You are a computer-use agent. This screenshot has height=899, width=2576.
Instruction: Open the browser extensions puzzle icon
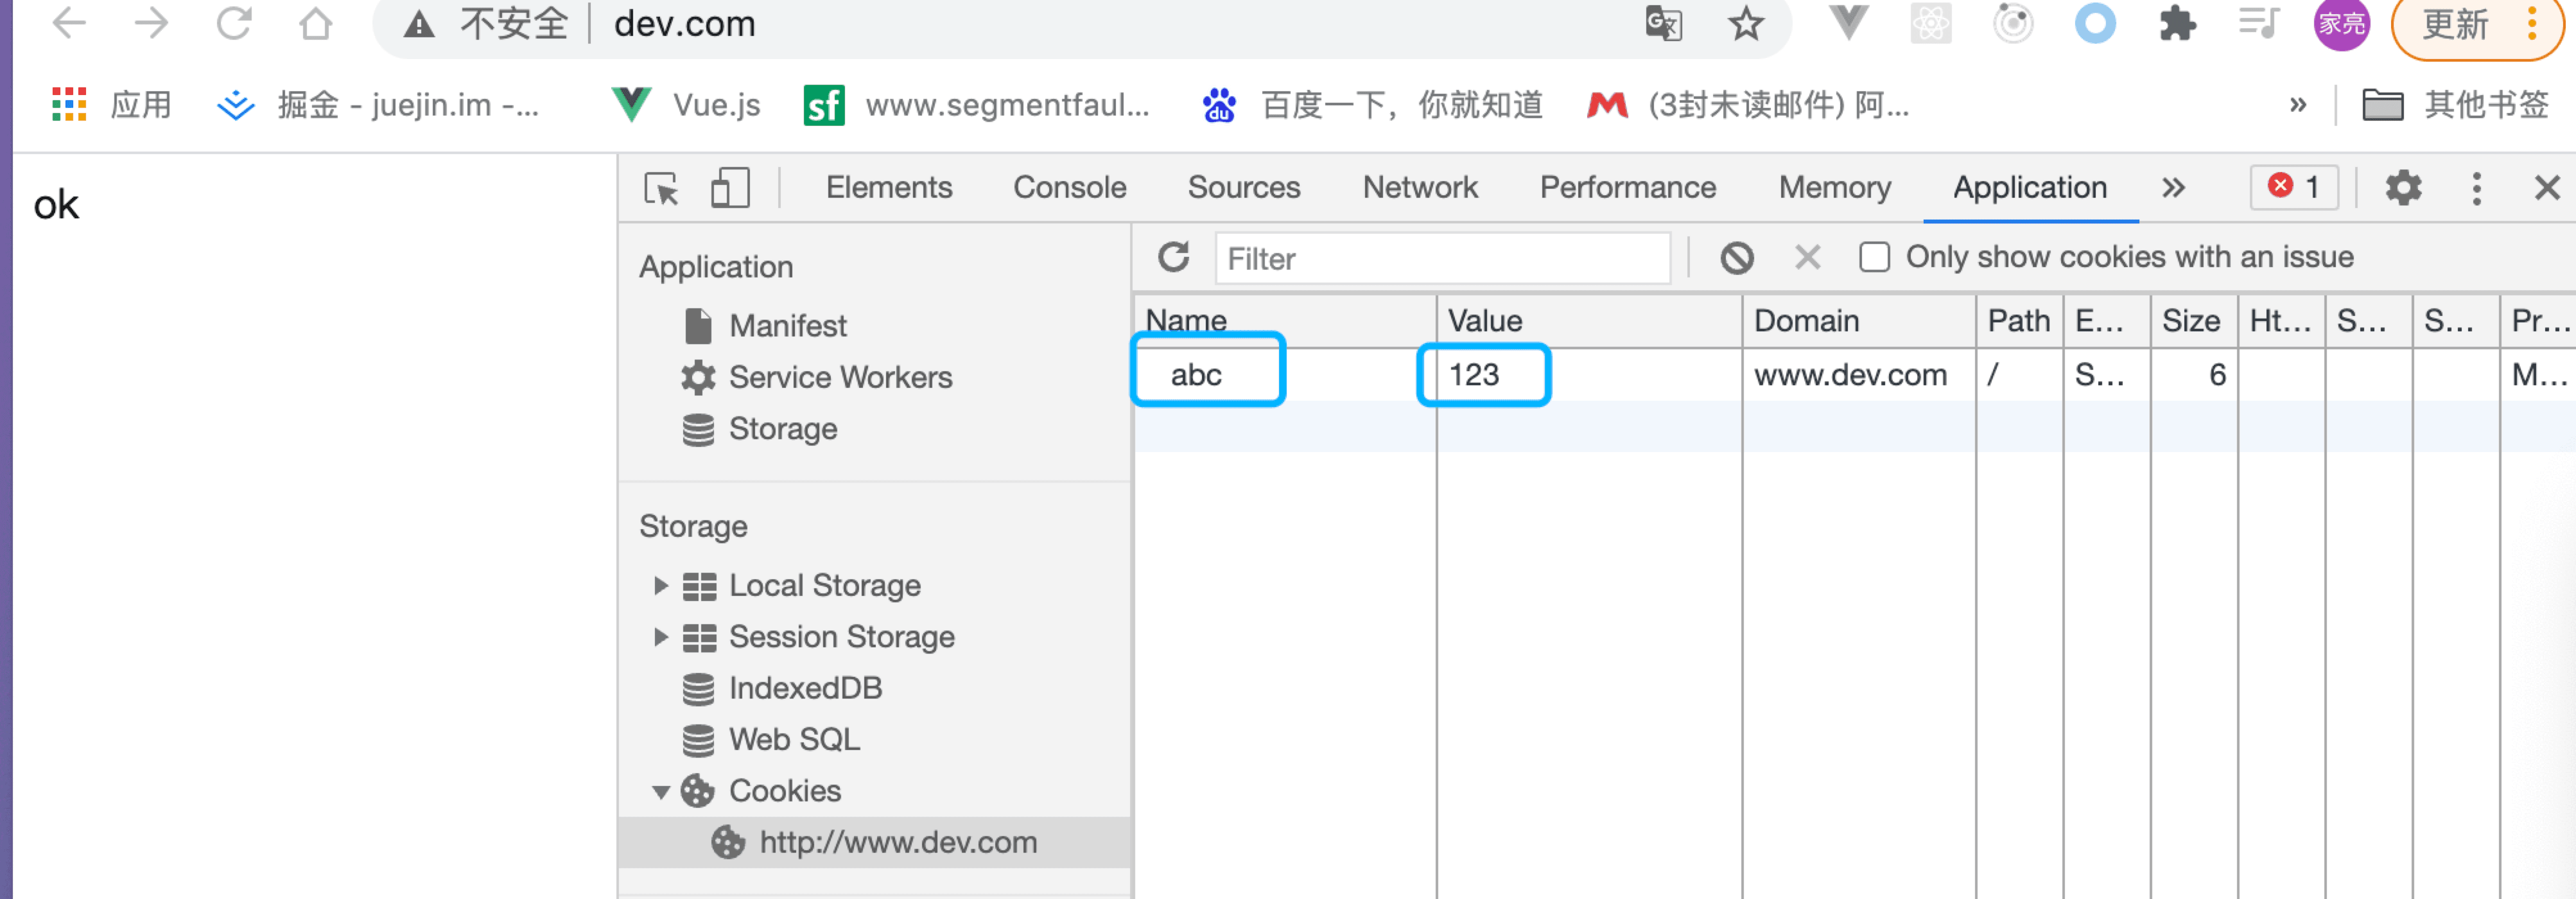(x=2177, y=24)
